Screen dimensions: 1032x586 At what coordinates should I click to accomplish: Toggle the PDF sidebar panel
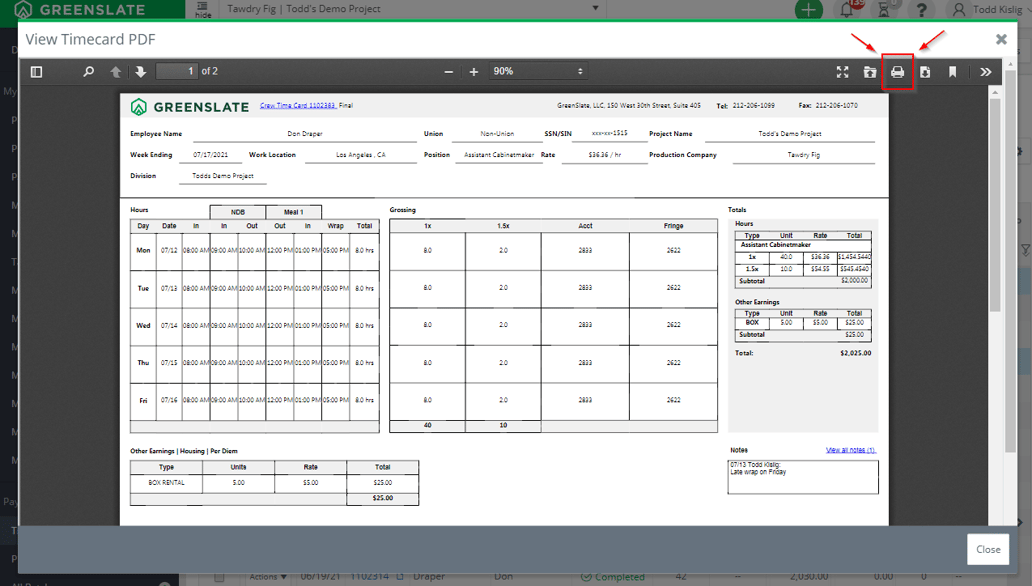tap(37, 72)
